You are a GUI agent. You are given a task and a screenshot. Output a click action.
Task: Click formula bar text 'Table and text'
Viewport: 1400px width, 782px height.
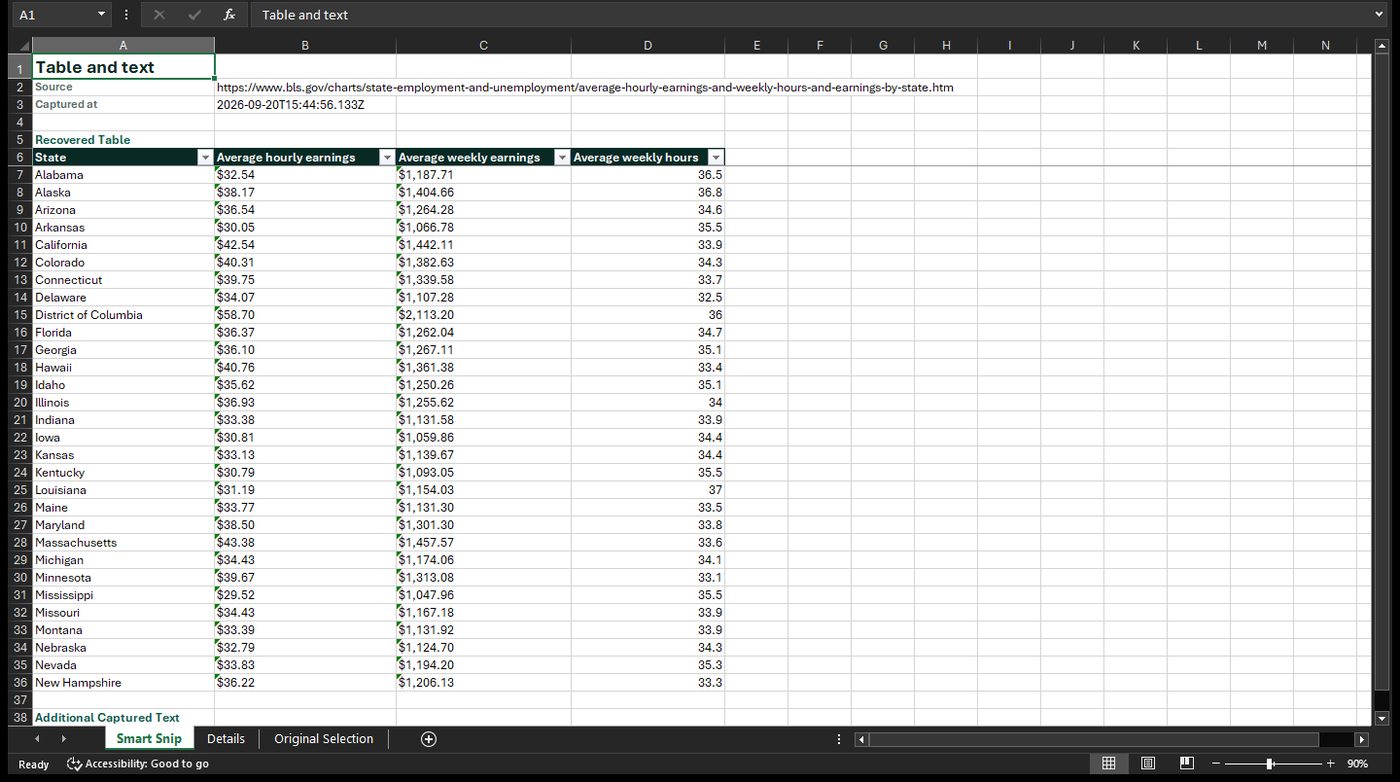click(305, 15)
